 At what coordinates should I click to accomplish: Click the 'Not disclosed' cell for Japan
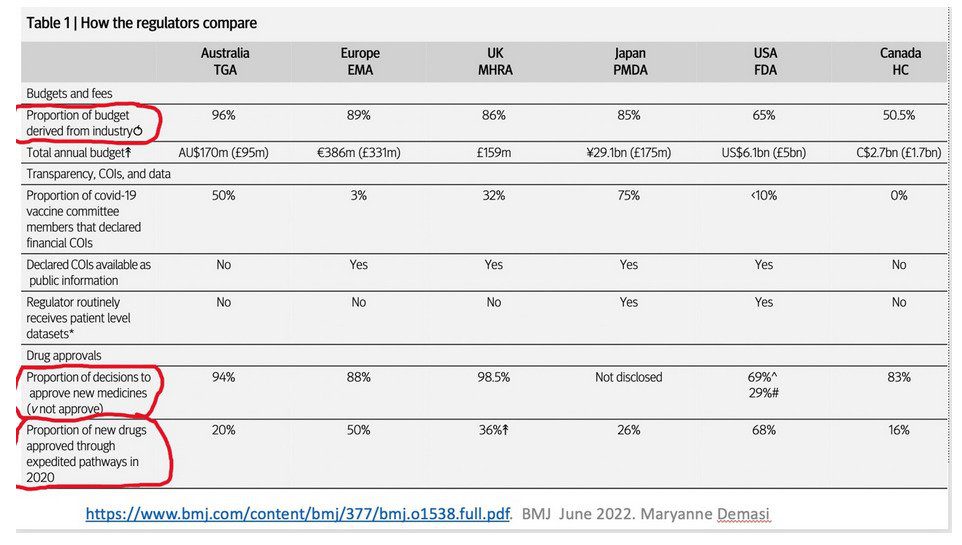[628, 377]
